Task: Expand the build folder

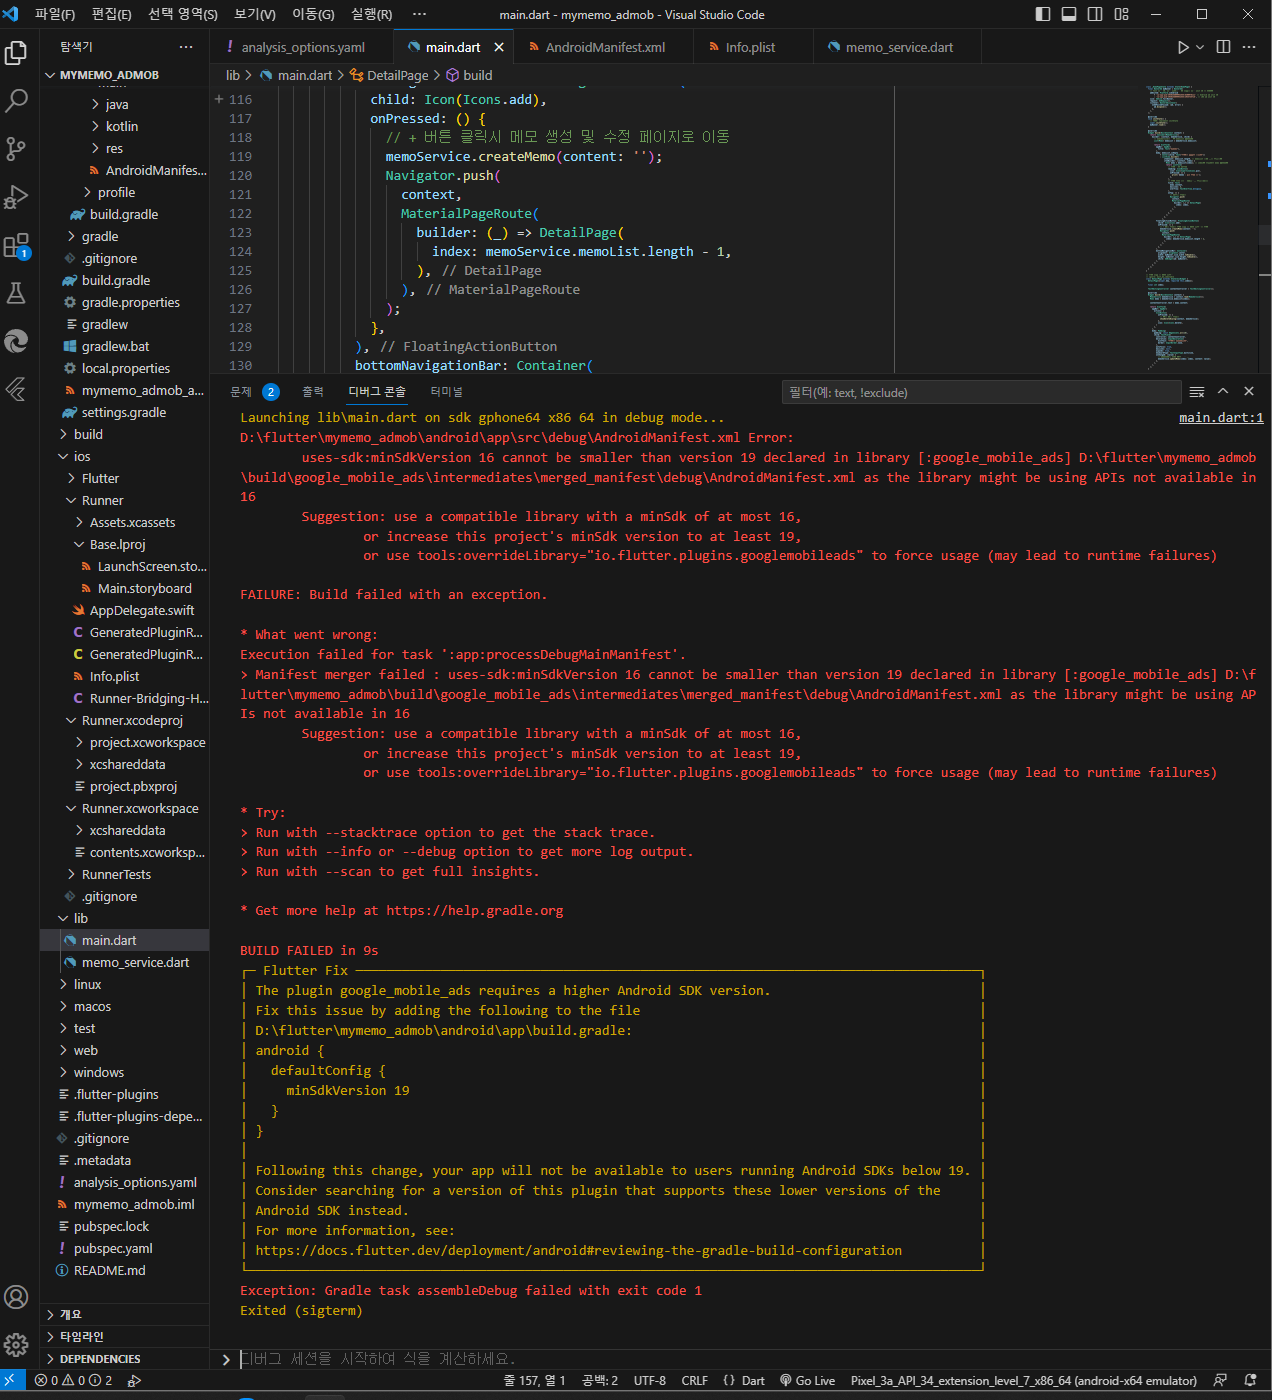Action: [x=88, y=434]
